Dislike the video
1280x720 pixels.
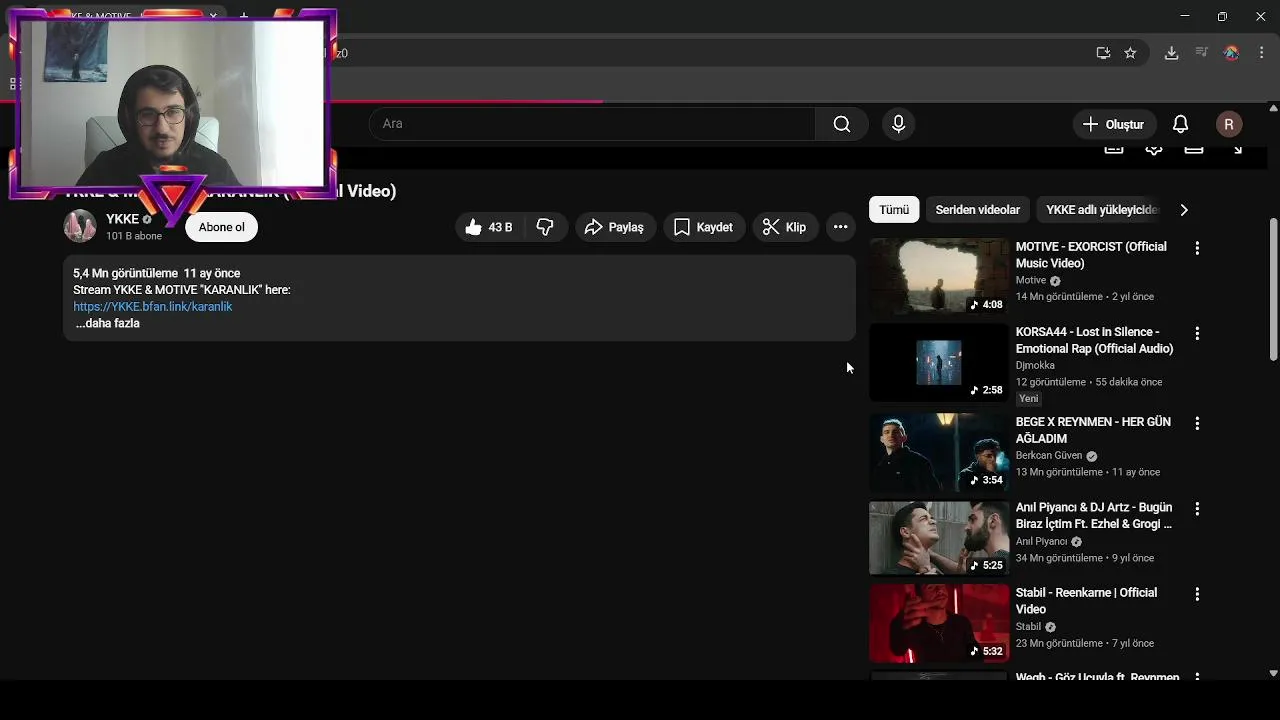(x=545, y=227)
